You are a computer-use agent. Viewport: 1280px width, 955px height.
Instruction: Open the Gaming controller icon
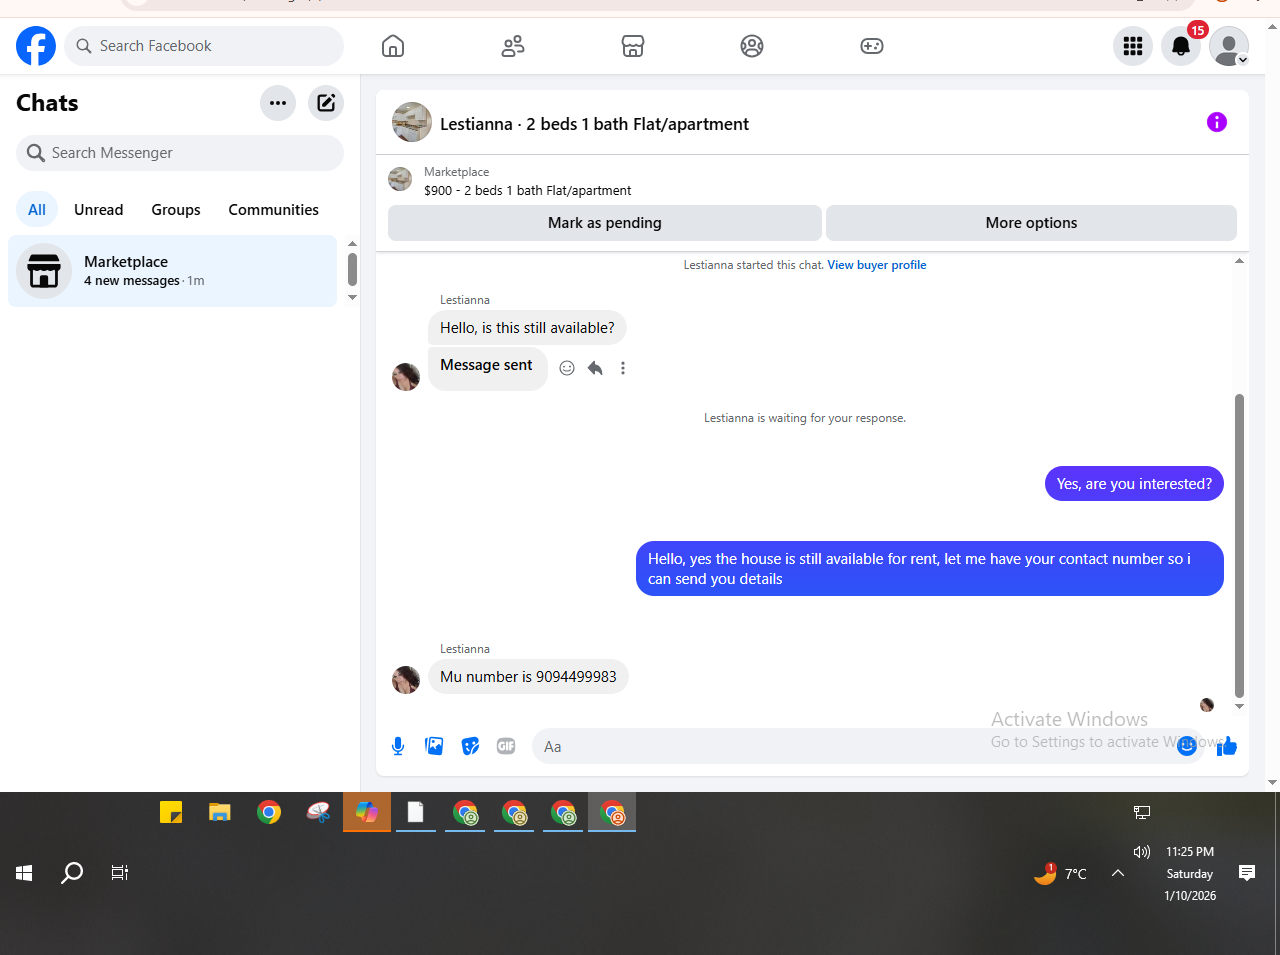pyautogui.click(x=872, y=46)
